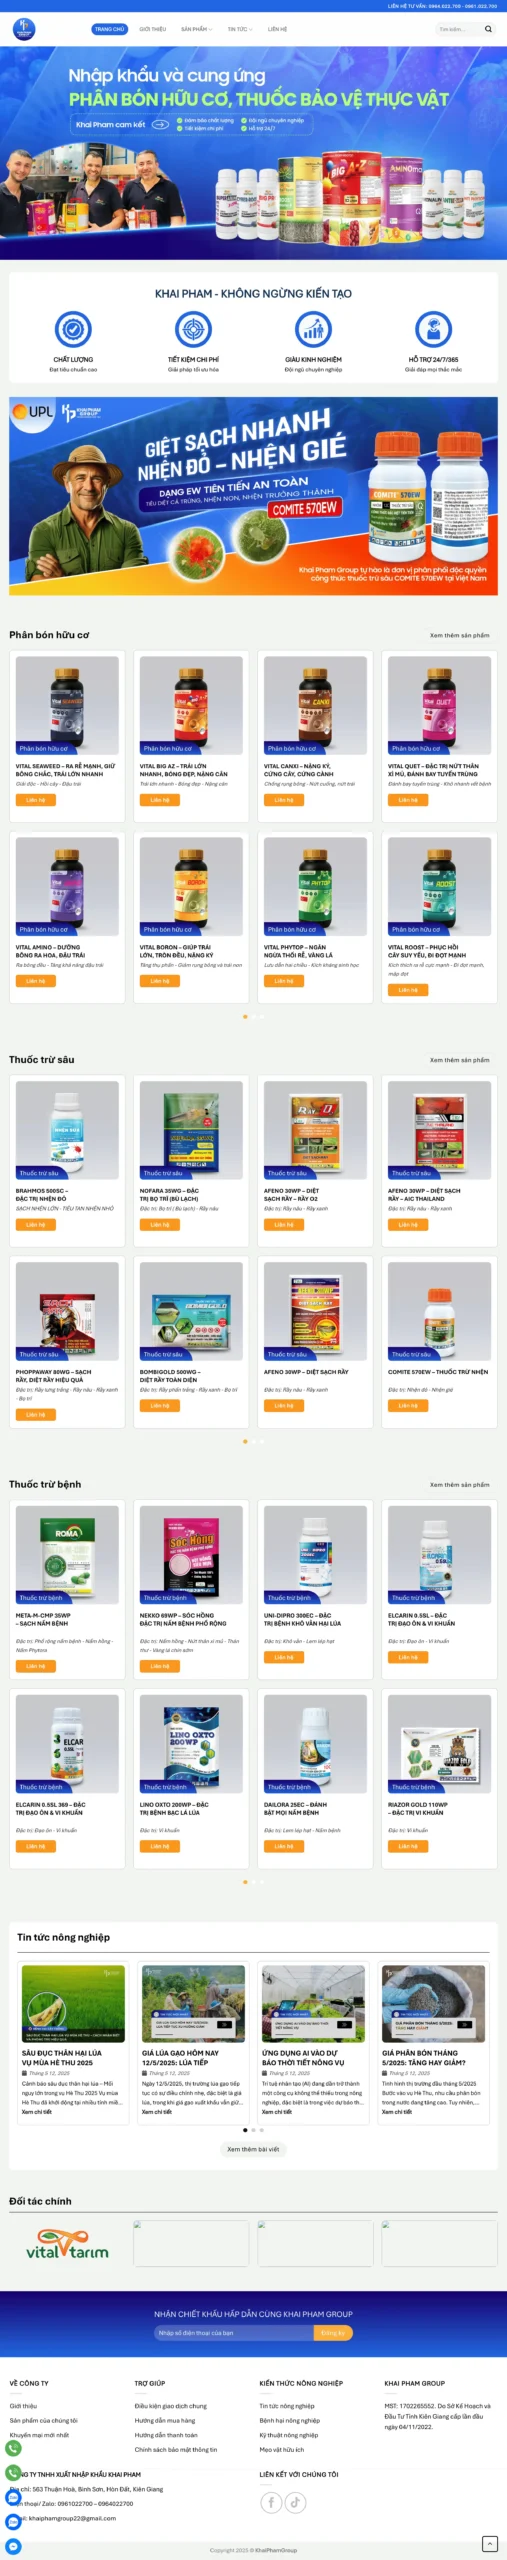Click the Khai Pham Group header logo
Screen dimensions: 507x2560
point(24,29)
